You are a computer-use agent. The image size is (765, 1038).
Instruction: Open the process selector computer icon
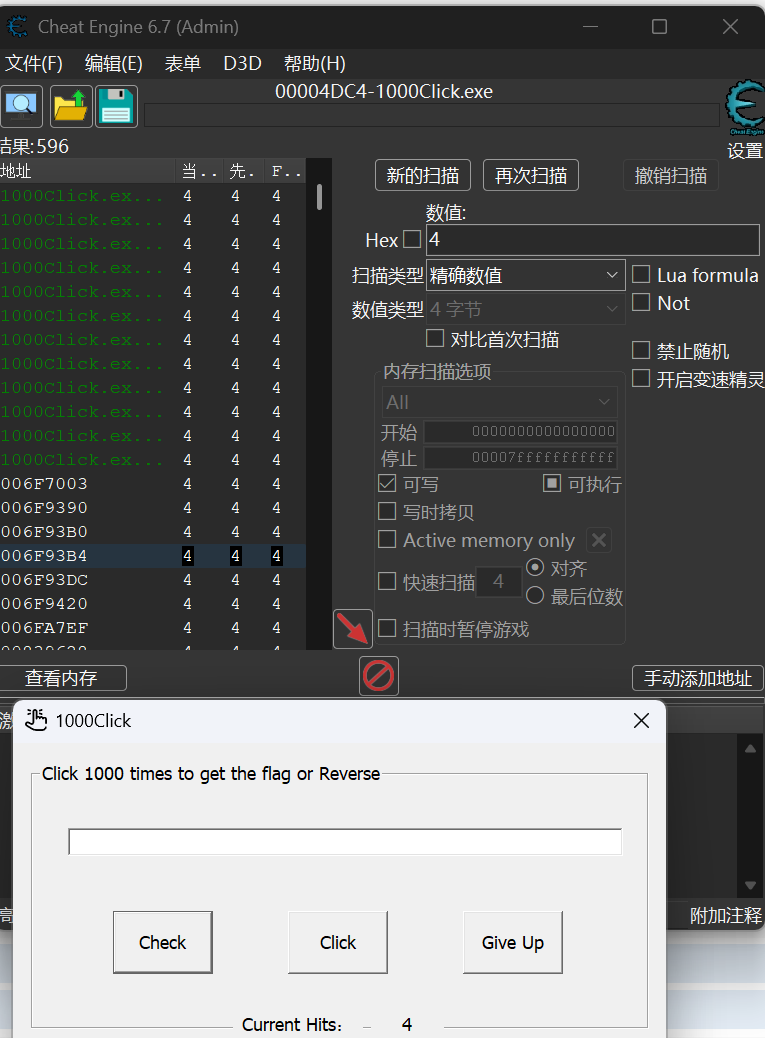(22, 106)
